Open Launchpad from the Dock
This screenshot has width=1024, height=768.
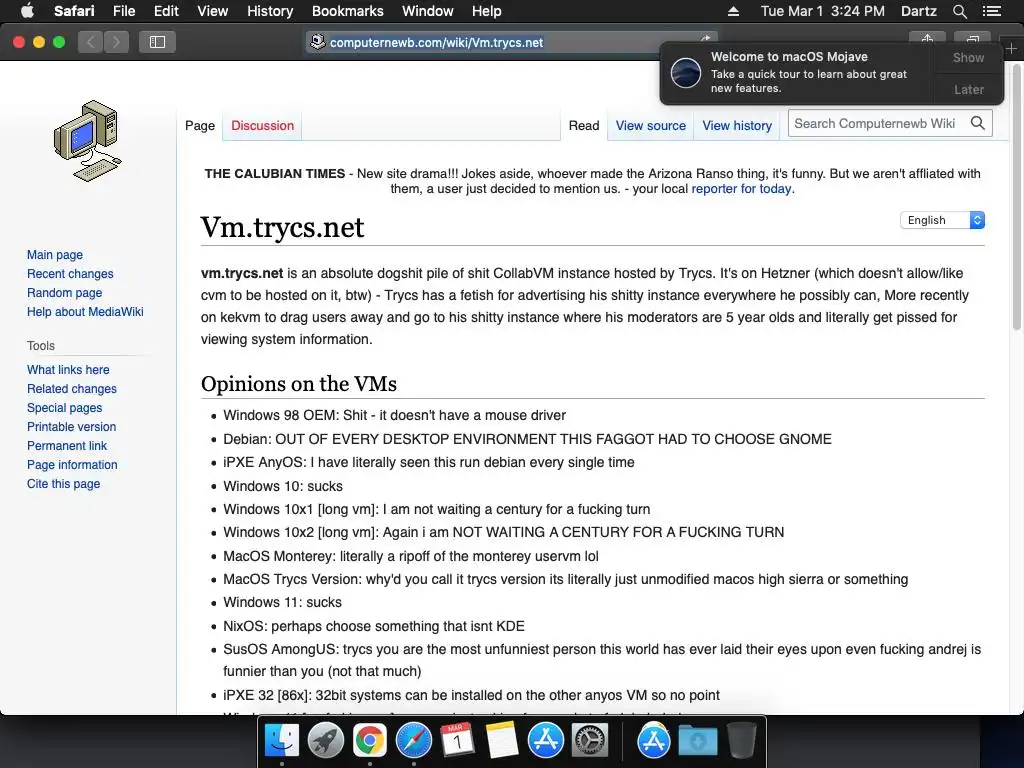click(x=325, y=741)
